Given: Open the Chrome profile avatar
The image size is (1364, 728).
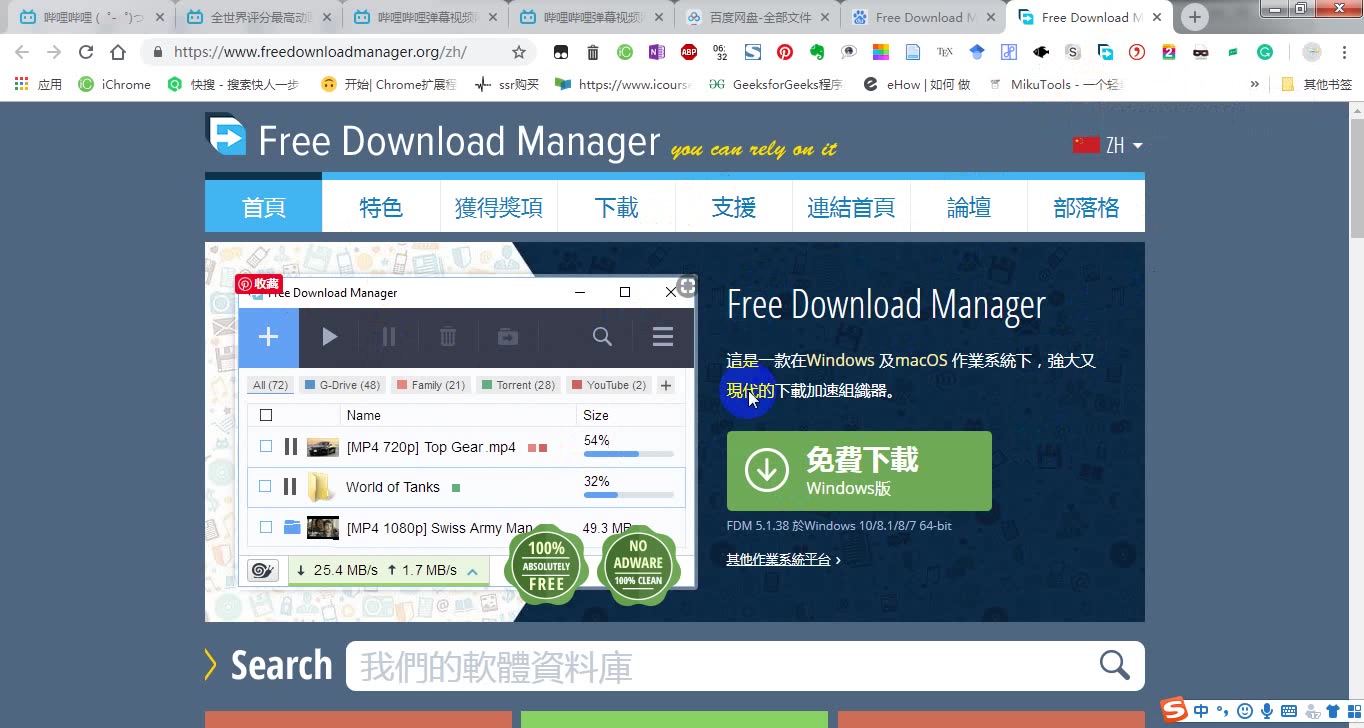Looking at the screenshot, I should click(x=1311, y=52).
